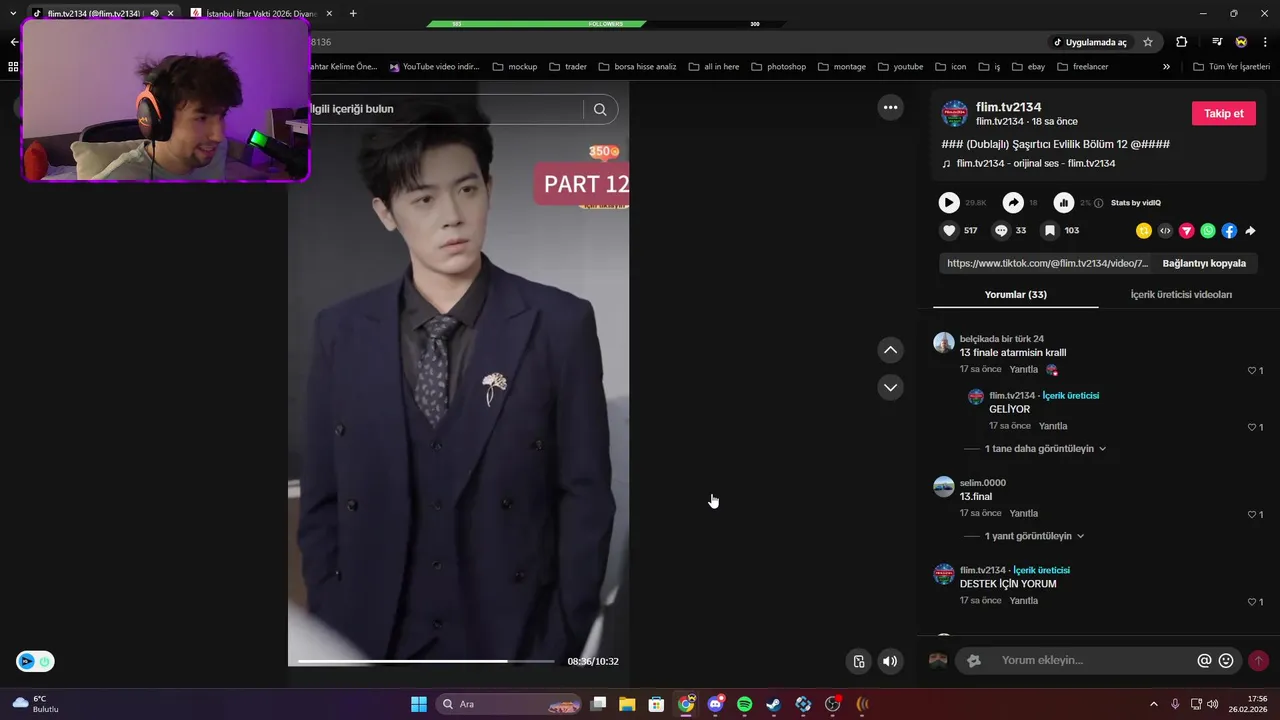
Task: Open the emoji picker in comment box
Action: point(1226,660)
